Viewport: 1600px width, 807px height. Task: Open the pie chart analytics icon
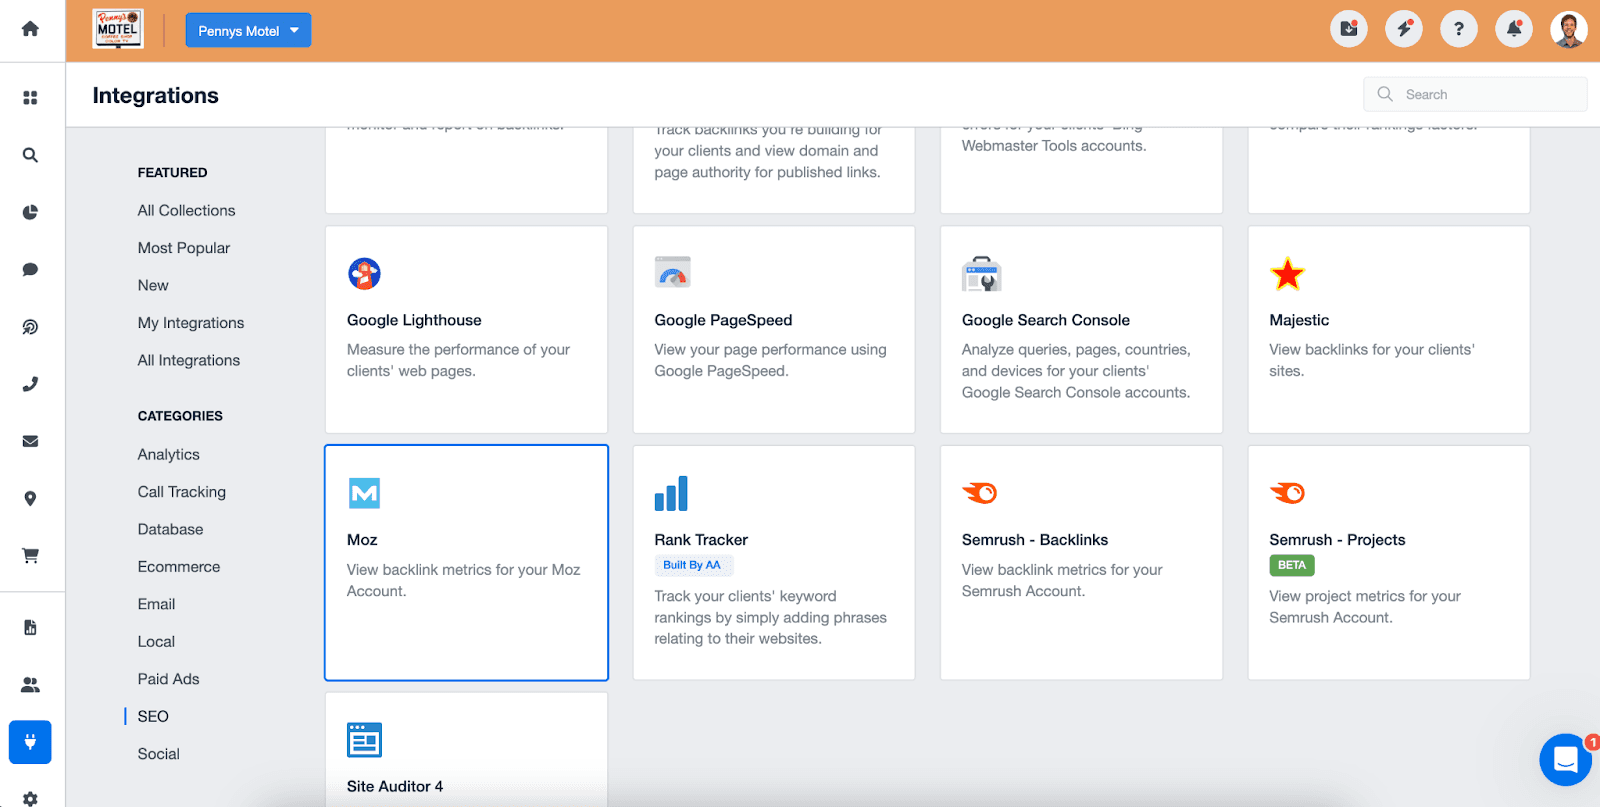30,212
